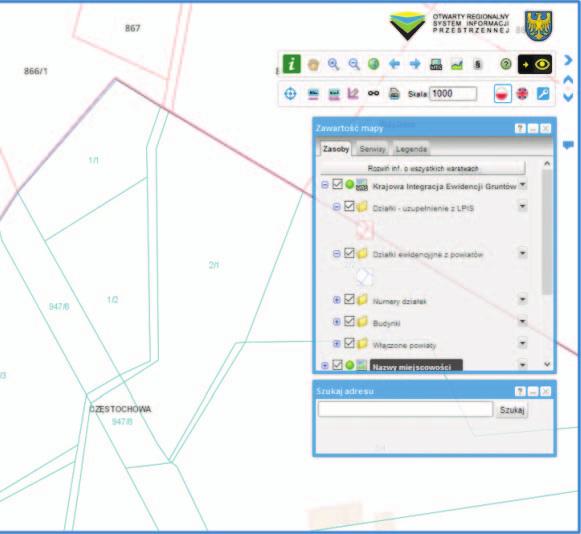Switch to high-contrast eye mode
Viewport: 581px width, 534px height.
point(535,64)
